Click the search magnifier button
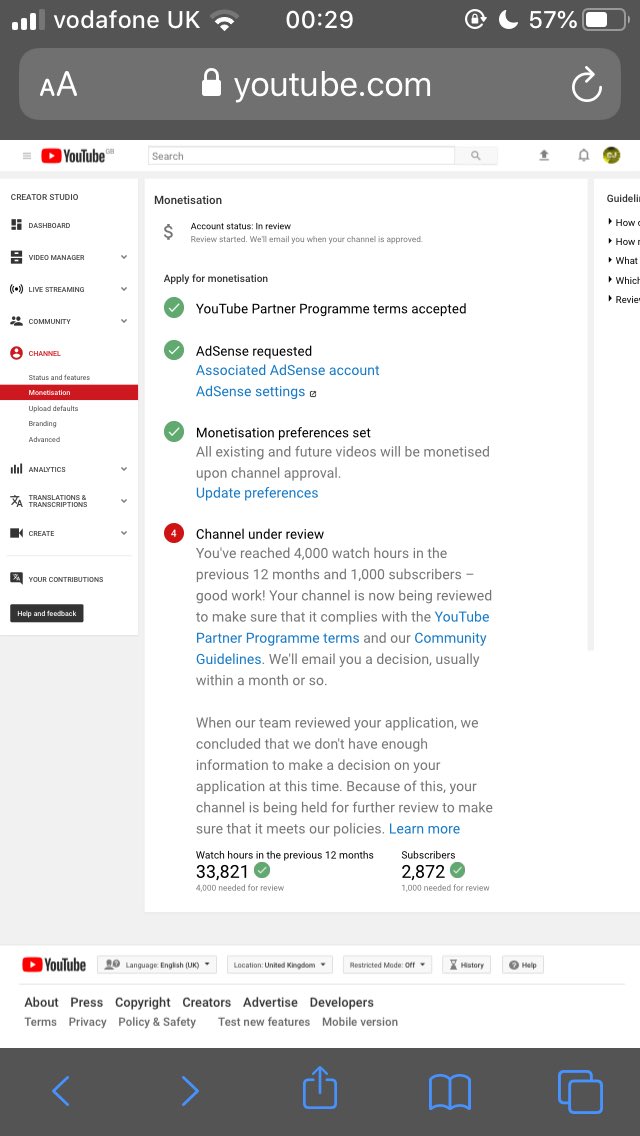This screenshot has width=640, height=1136. click(x=475, y=156)
